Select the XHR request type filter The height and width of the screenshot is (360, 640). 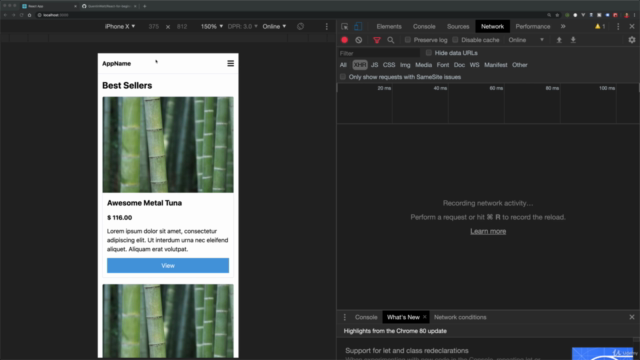coord(360,65)
